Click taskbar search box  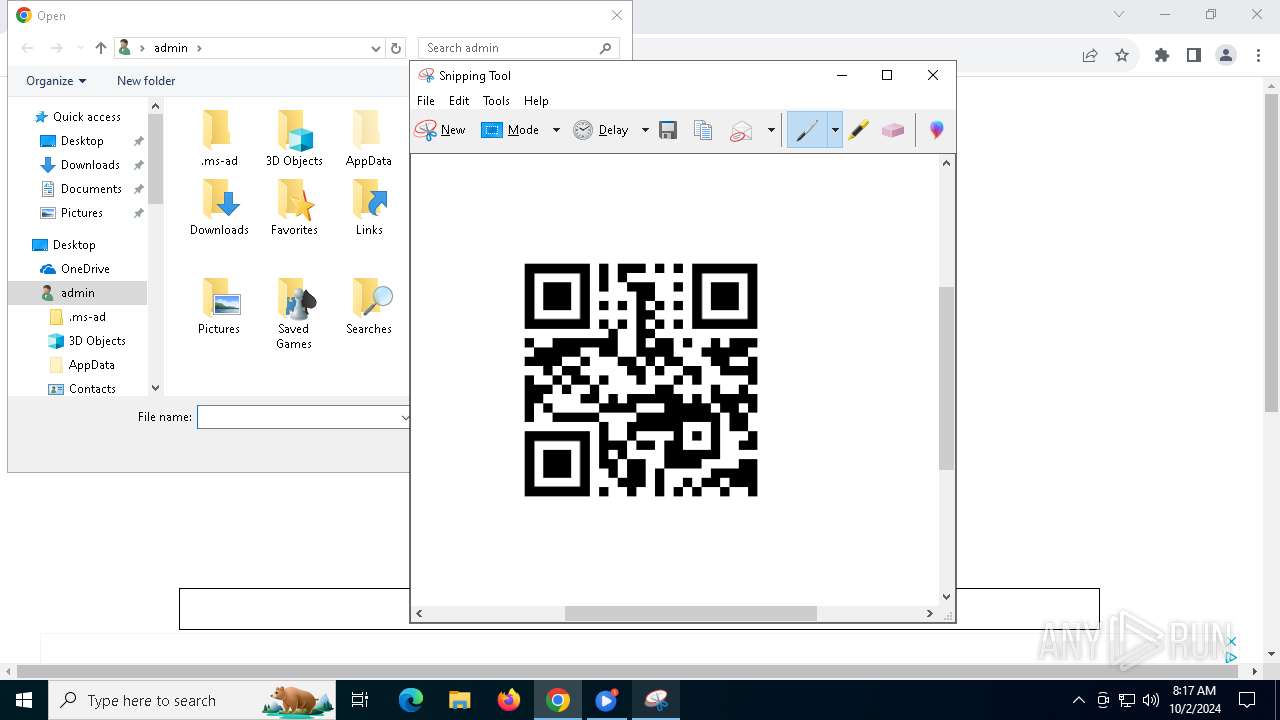tap(192, 700)
